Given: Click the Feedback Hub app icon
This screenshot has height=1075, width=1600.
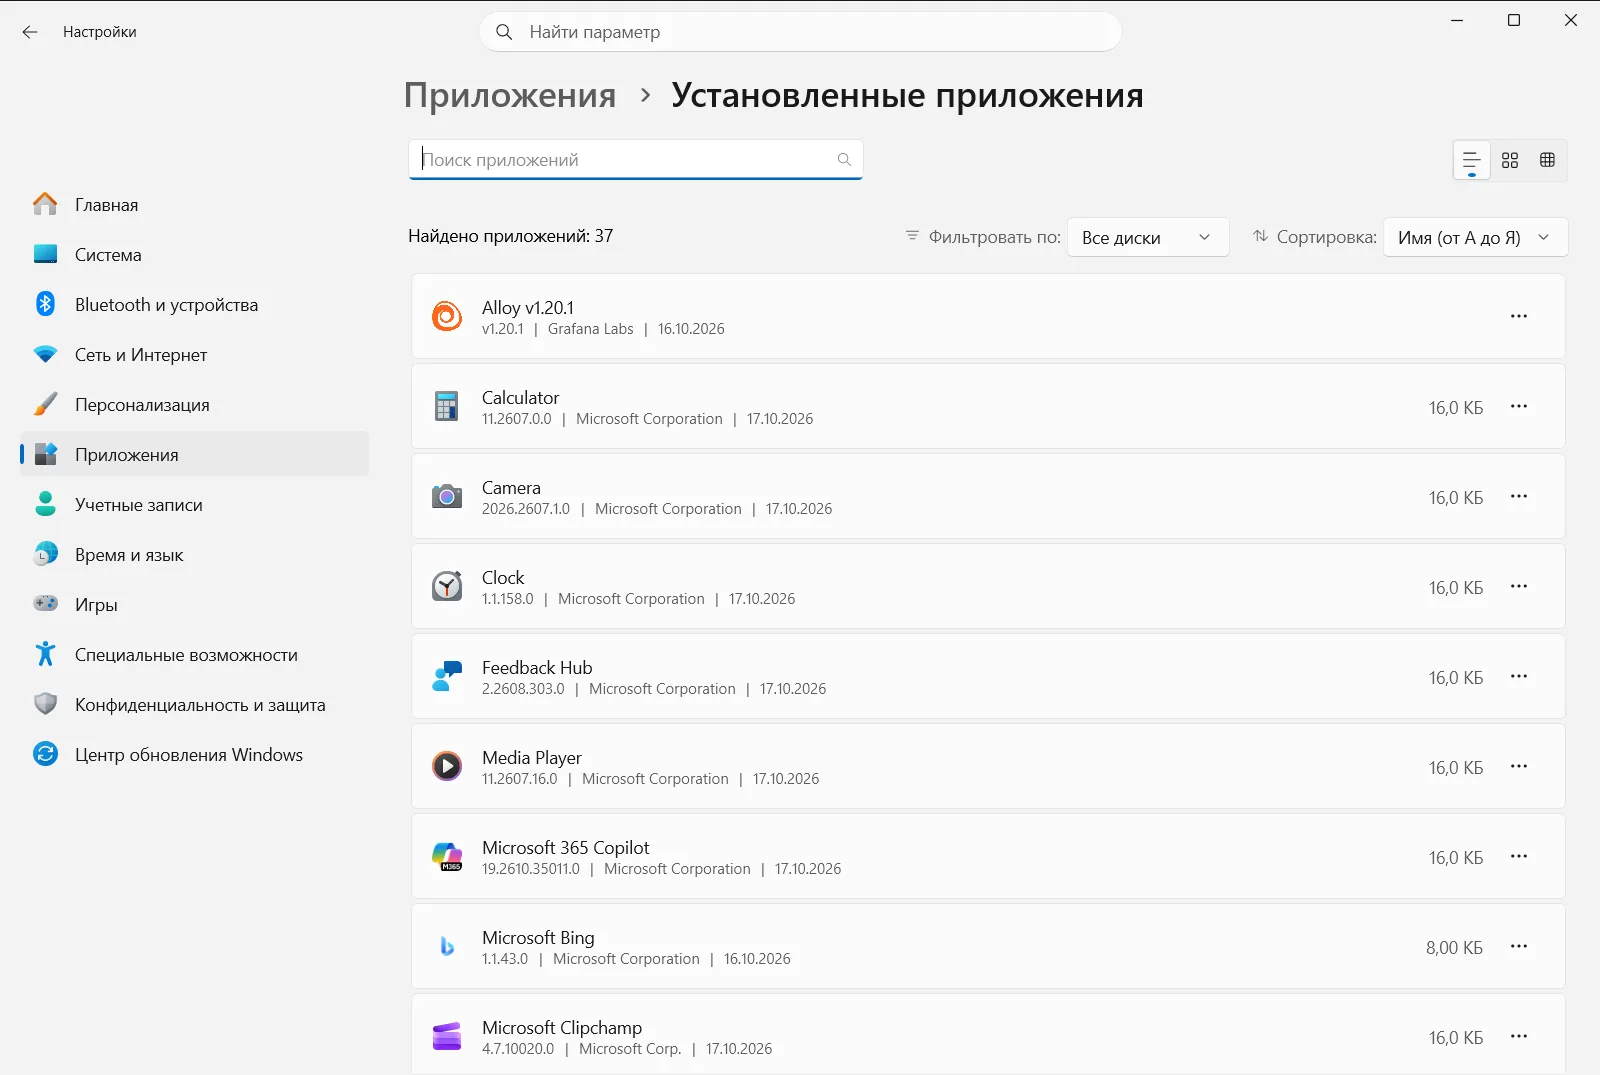Looking at the screenshot, I should (x=447, y=676).
